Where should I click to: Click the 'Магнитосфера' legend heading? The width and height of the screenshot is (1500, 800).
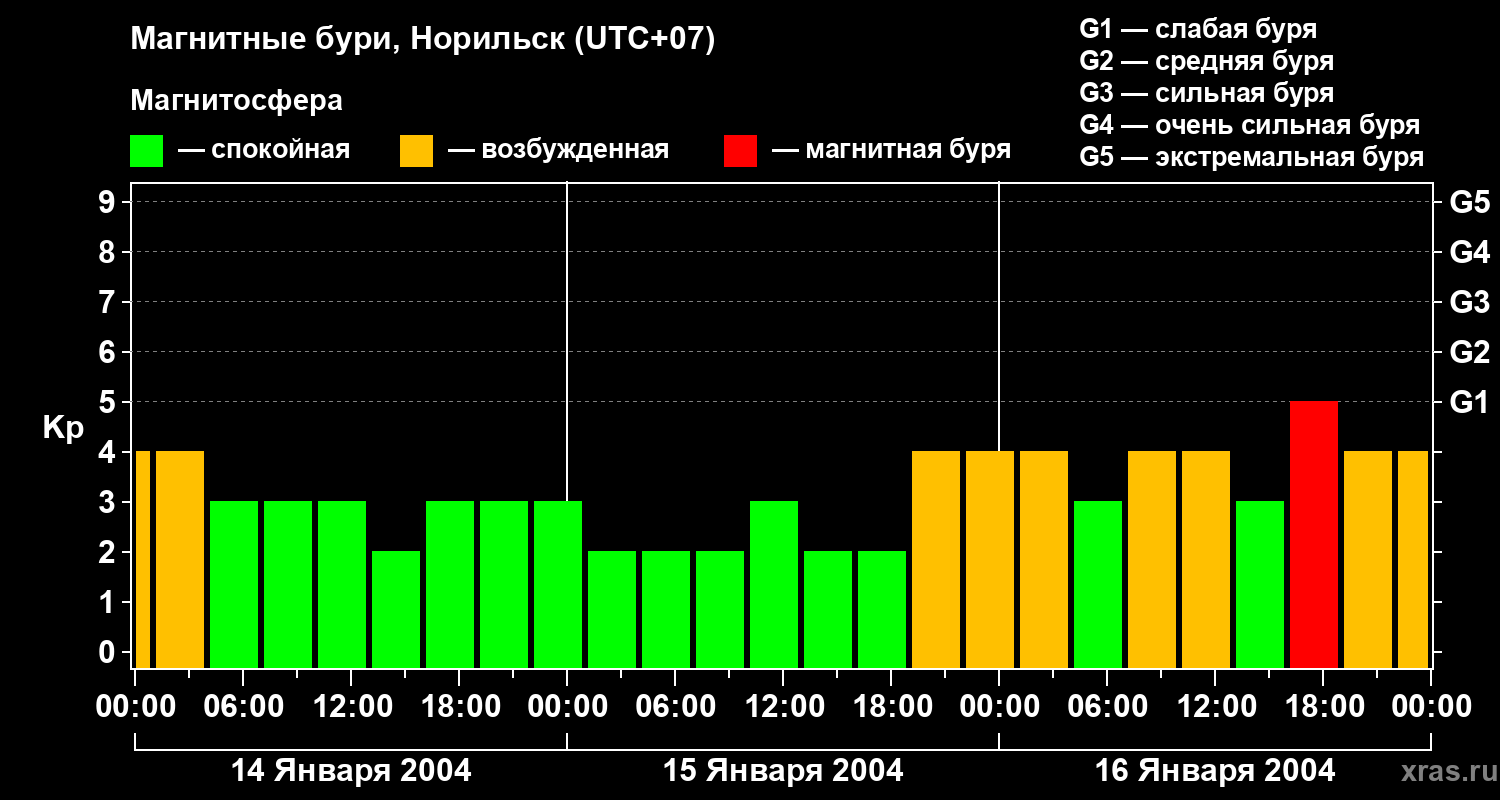236,101
